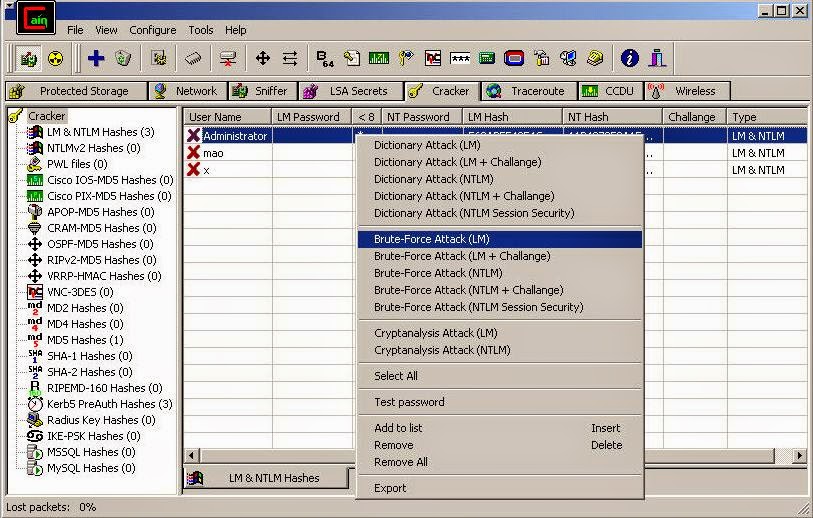The image size is (813, 518).
Task: Click the yellow telephone toolbar icon
Action: pyautogui.click(x=595, y=58)
